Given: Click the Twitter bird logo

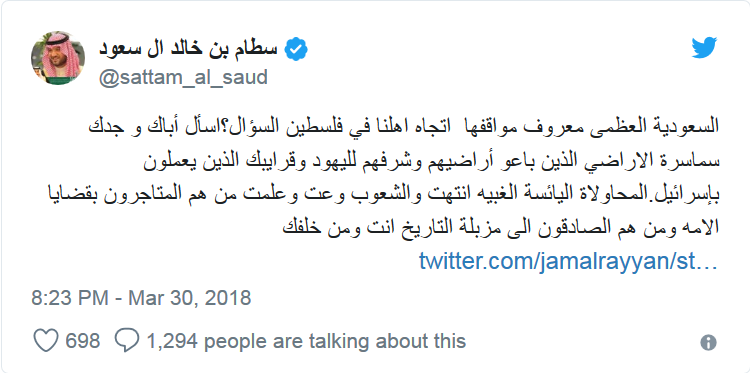Looking at the screenshot, I should pyautogui.click(x=704, y=48).
